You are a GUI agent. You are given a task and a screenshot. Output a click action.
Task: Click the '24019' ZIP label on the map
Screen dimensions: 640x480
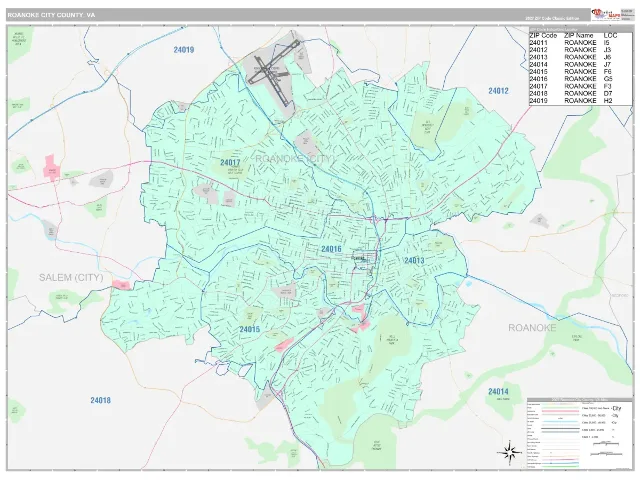(184, 50)
